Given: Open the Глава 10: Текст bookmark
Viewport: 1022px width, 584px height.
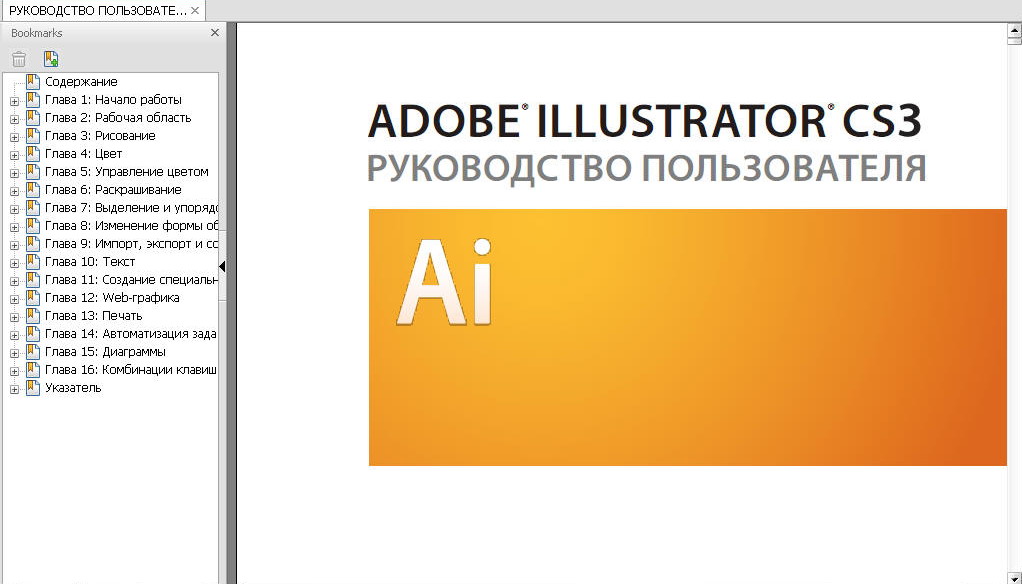Looking at the screenshot, I should pyautogui.click(x=90, y=261).
